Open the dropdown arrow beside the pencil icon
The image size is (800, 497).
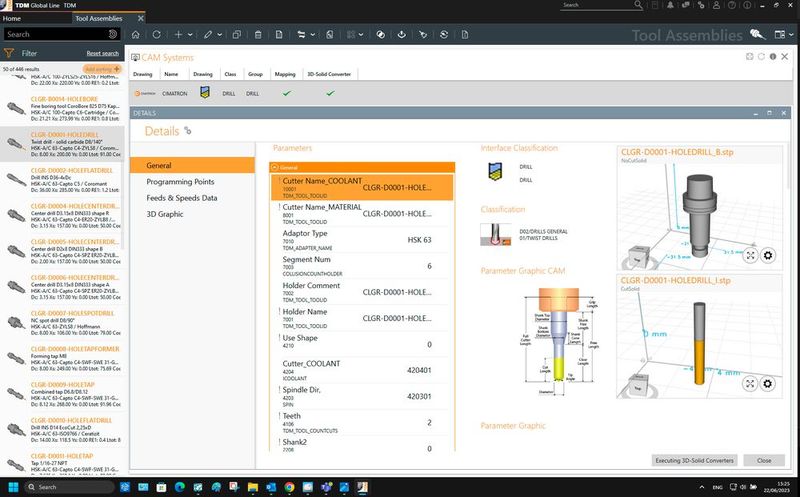[219, 35]
